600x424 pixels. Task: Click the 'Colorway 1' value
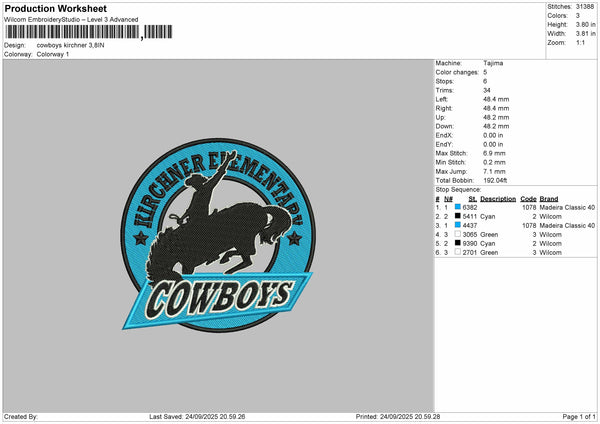click(53, 54)
